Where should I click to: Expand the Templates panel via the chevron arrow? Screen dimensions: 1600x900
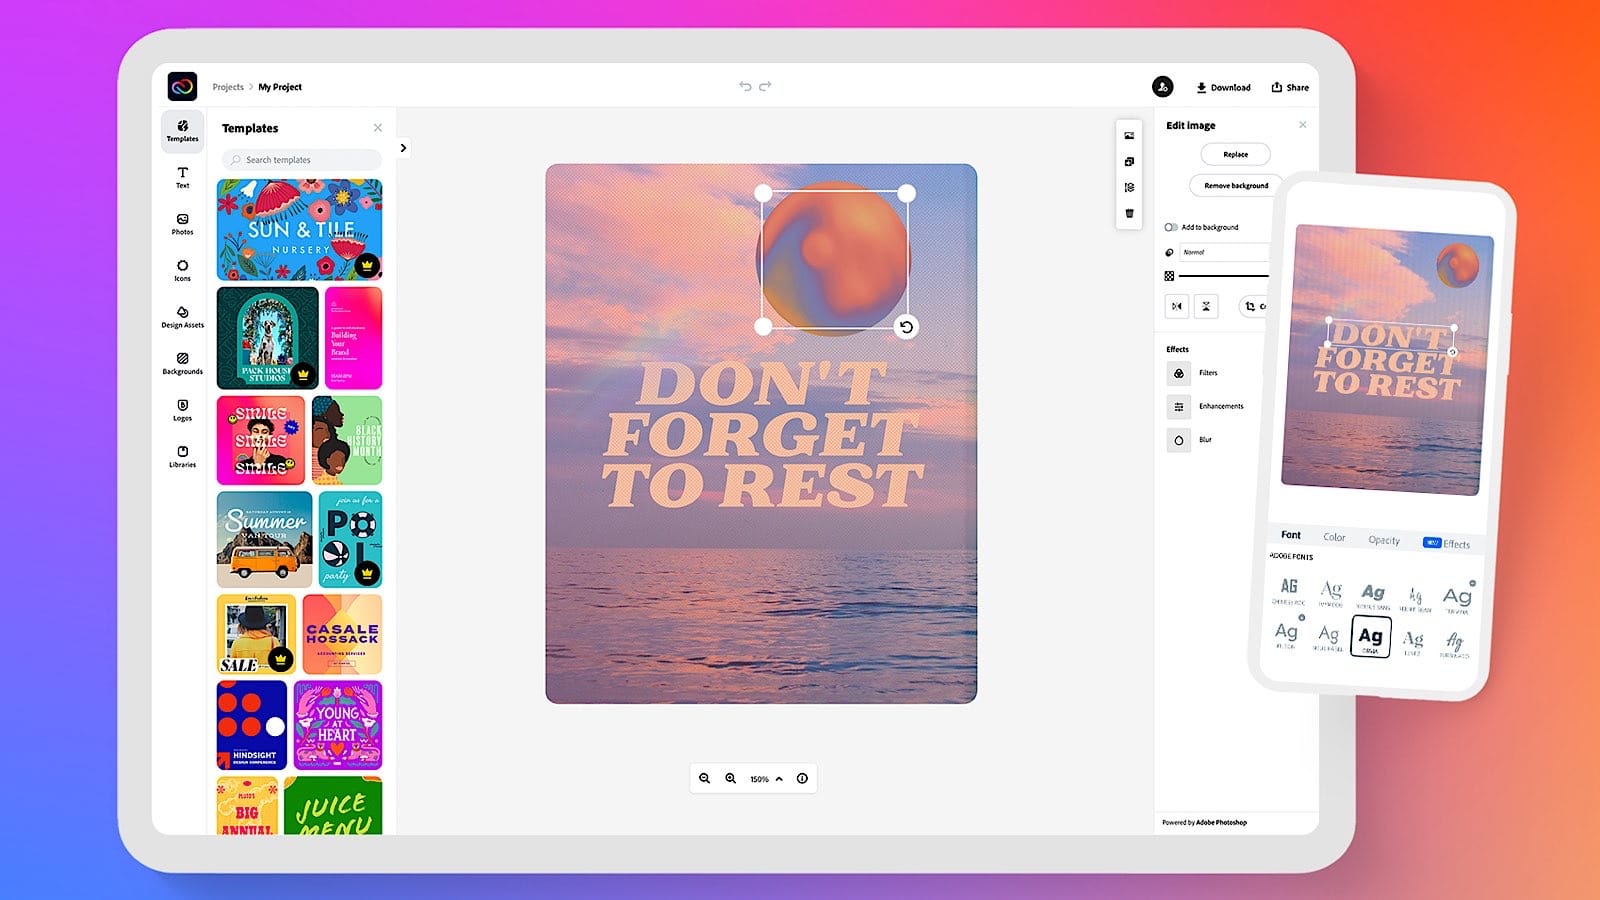point(401,147)
